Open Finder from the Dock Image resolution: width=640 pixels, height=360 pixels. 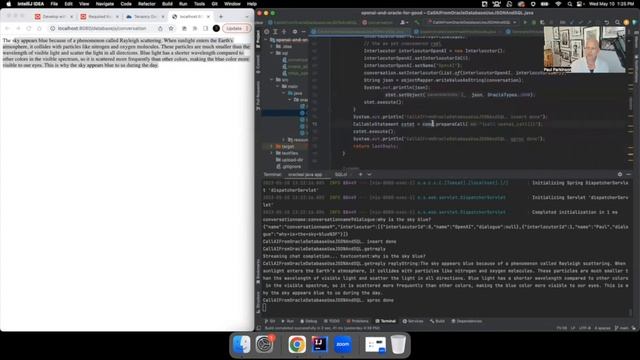(242, 345)
